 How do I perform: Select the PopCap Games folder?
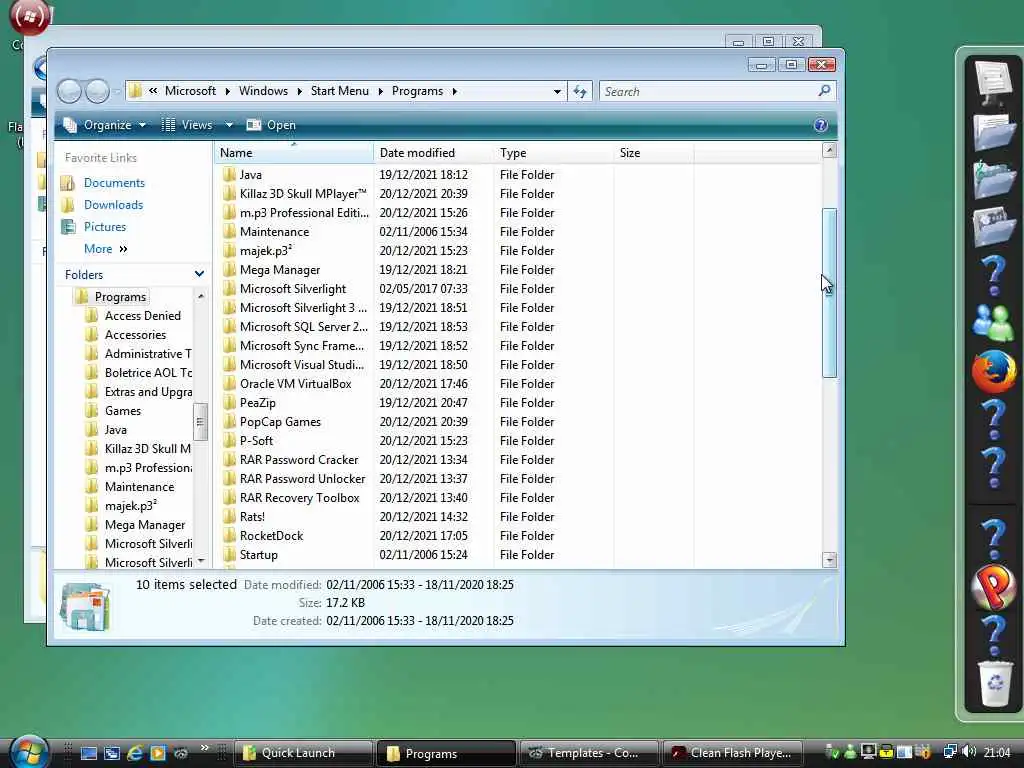click(280, 422)
